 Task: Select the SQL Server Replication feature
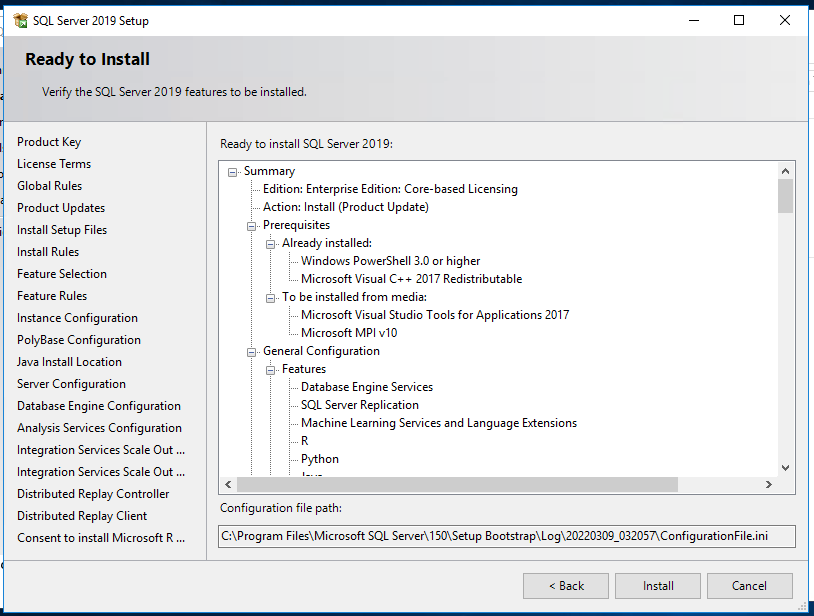point(360,405)
